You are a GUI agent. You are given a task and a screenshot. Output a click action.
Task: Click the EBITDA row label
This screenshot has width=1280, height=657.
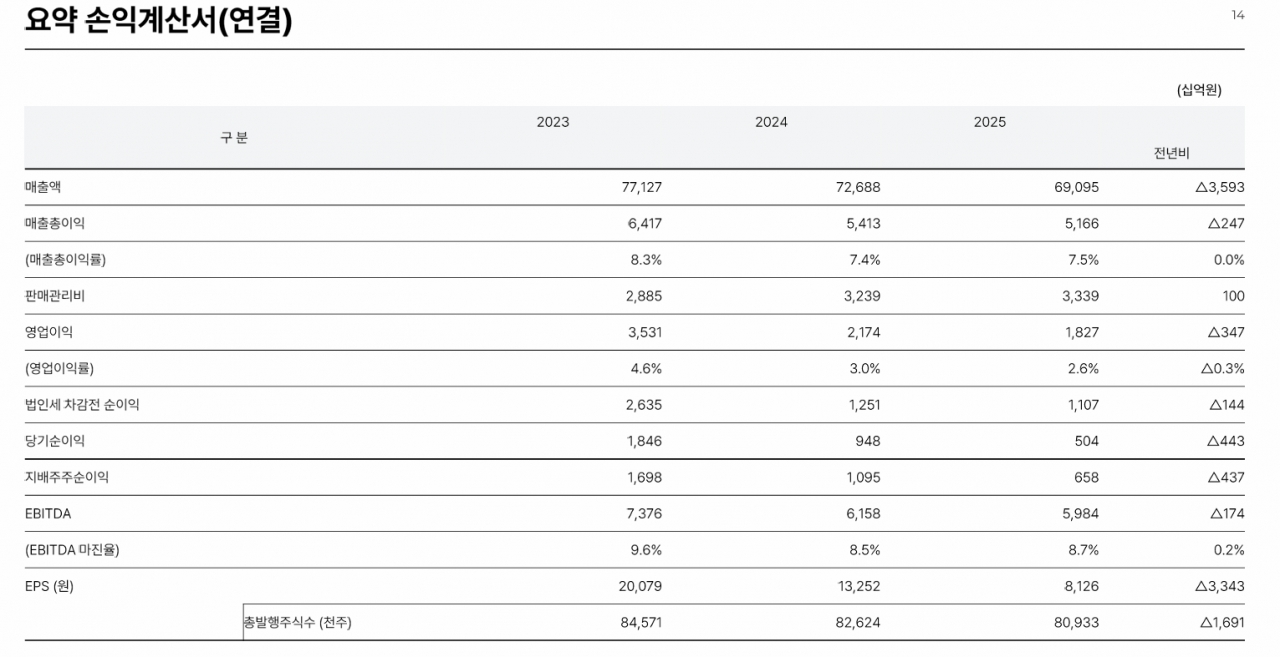pos(48,513)
